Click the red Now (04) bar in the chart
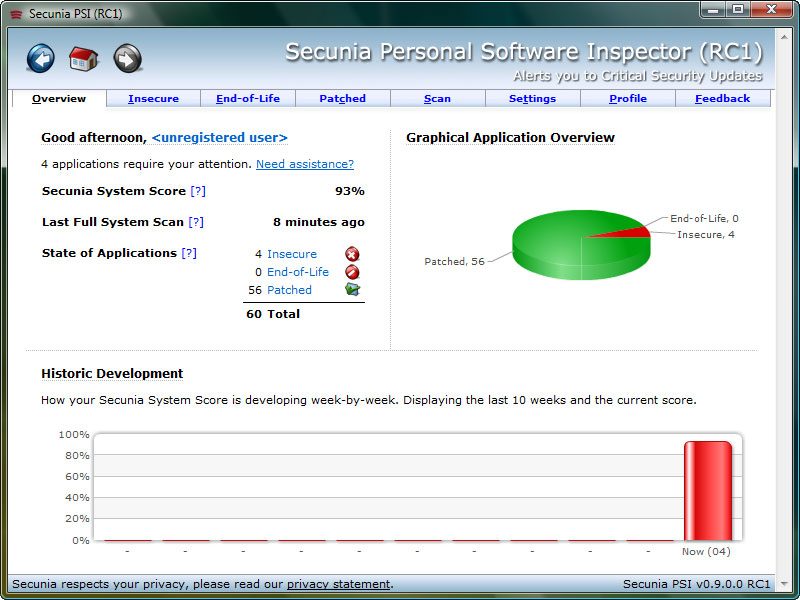Screen dimensions: 800x600 pyautogui.click(x=708, y=491)
